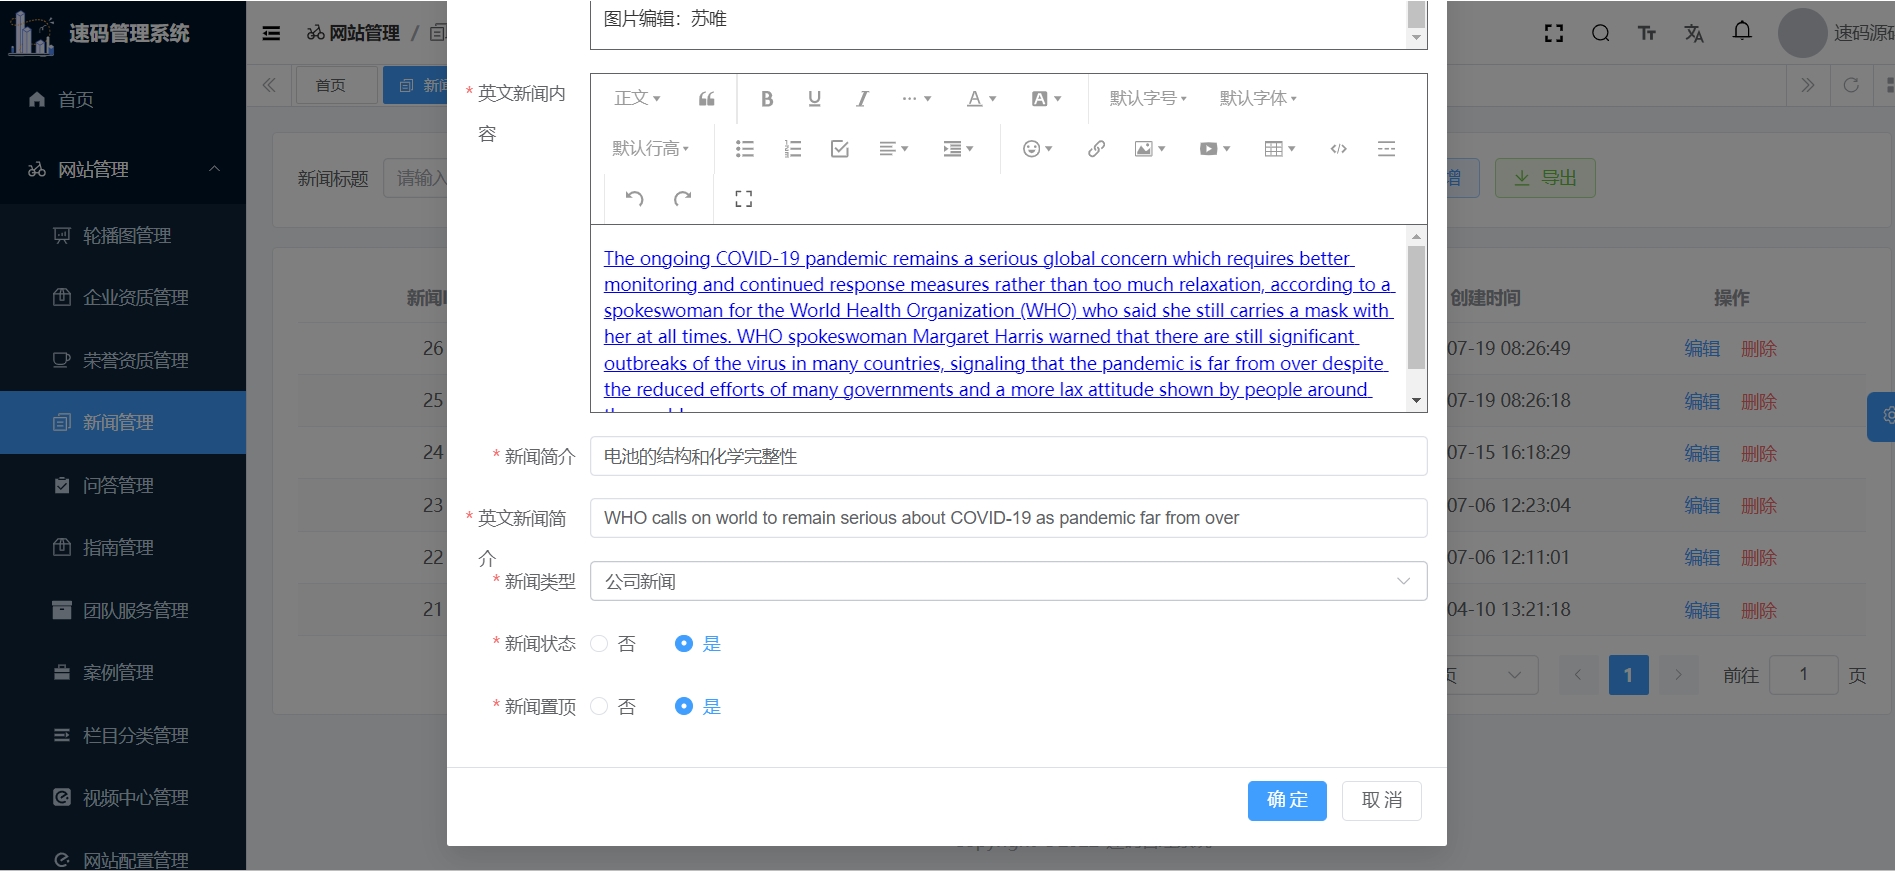Cancel the dialog with 取消

tap(1381, 801)
